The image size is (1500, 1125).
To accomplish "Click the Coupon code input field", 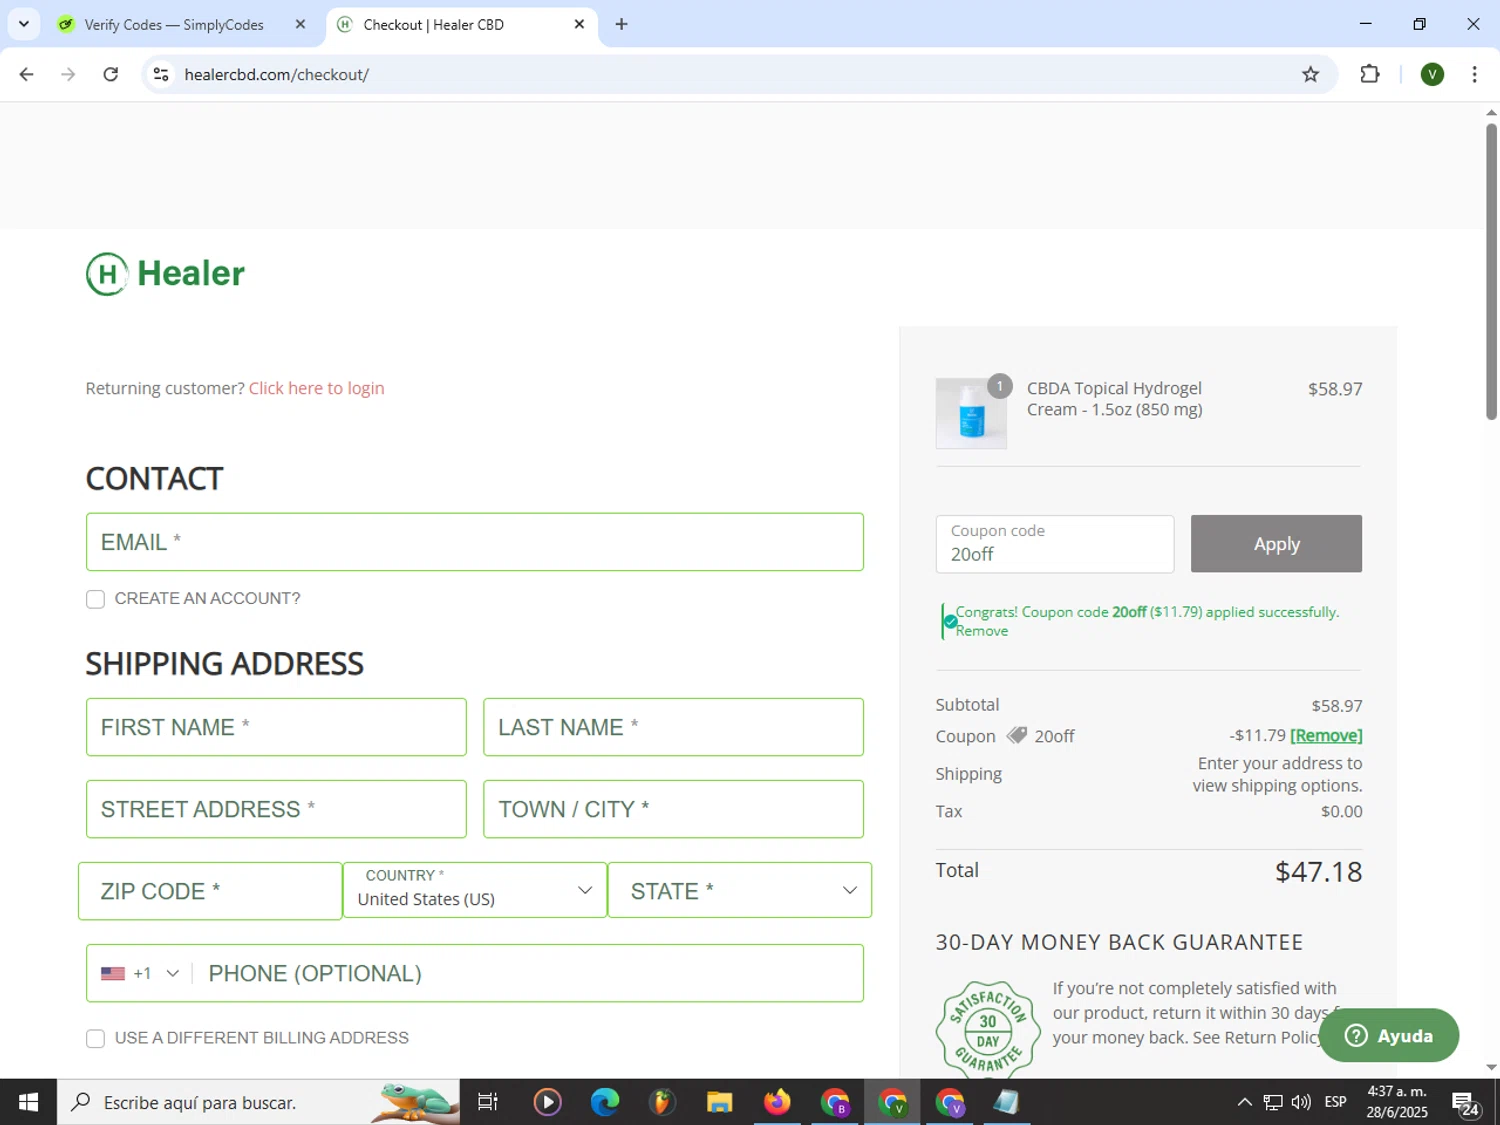I will [1055, 544].
